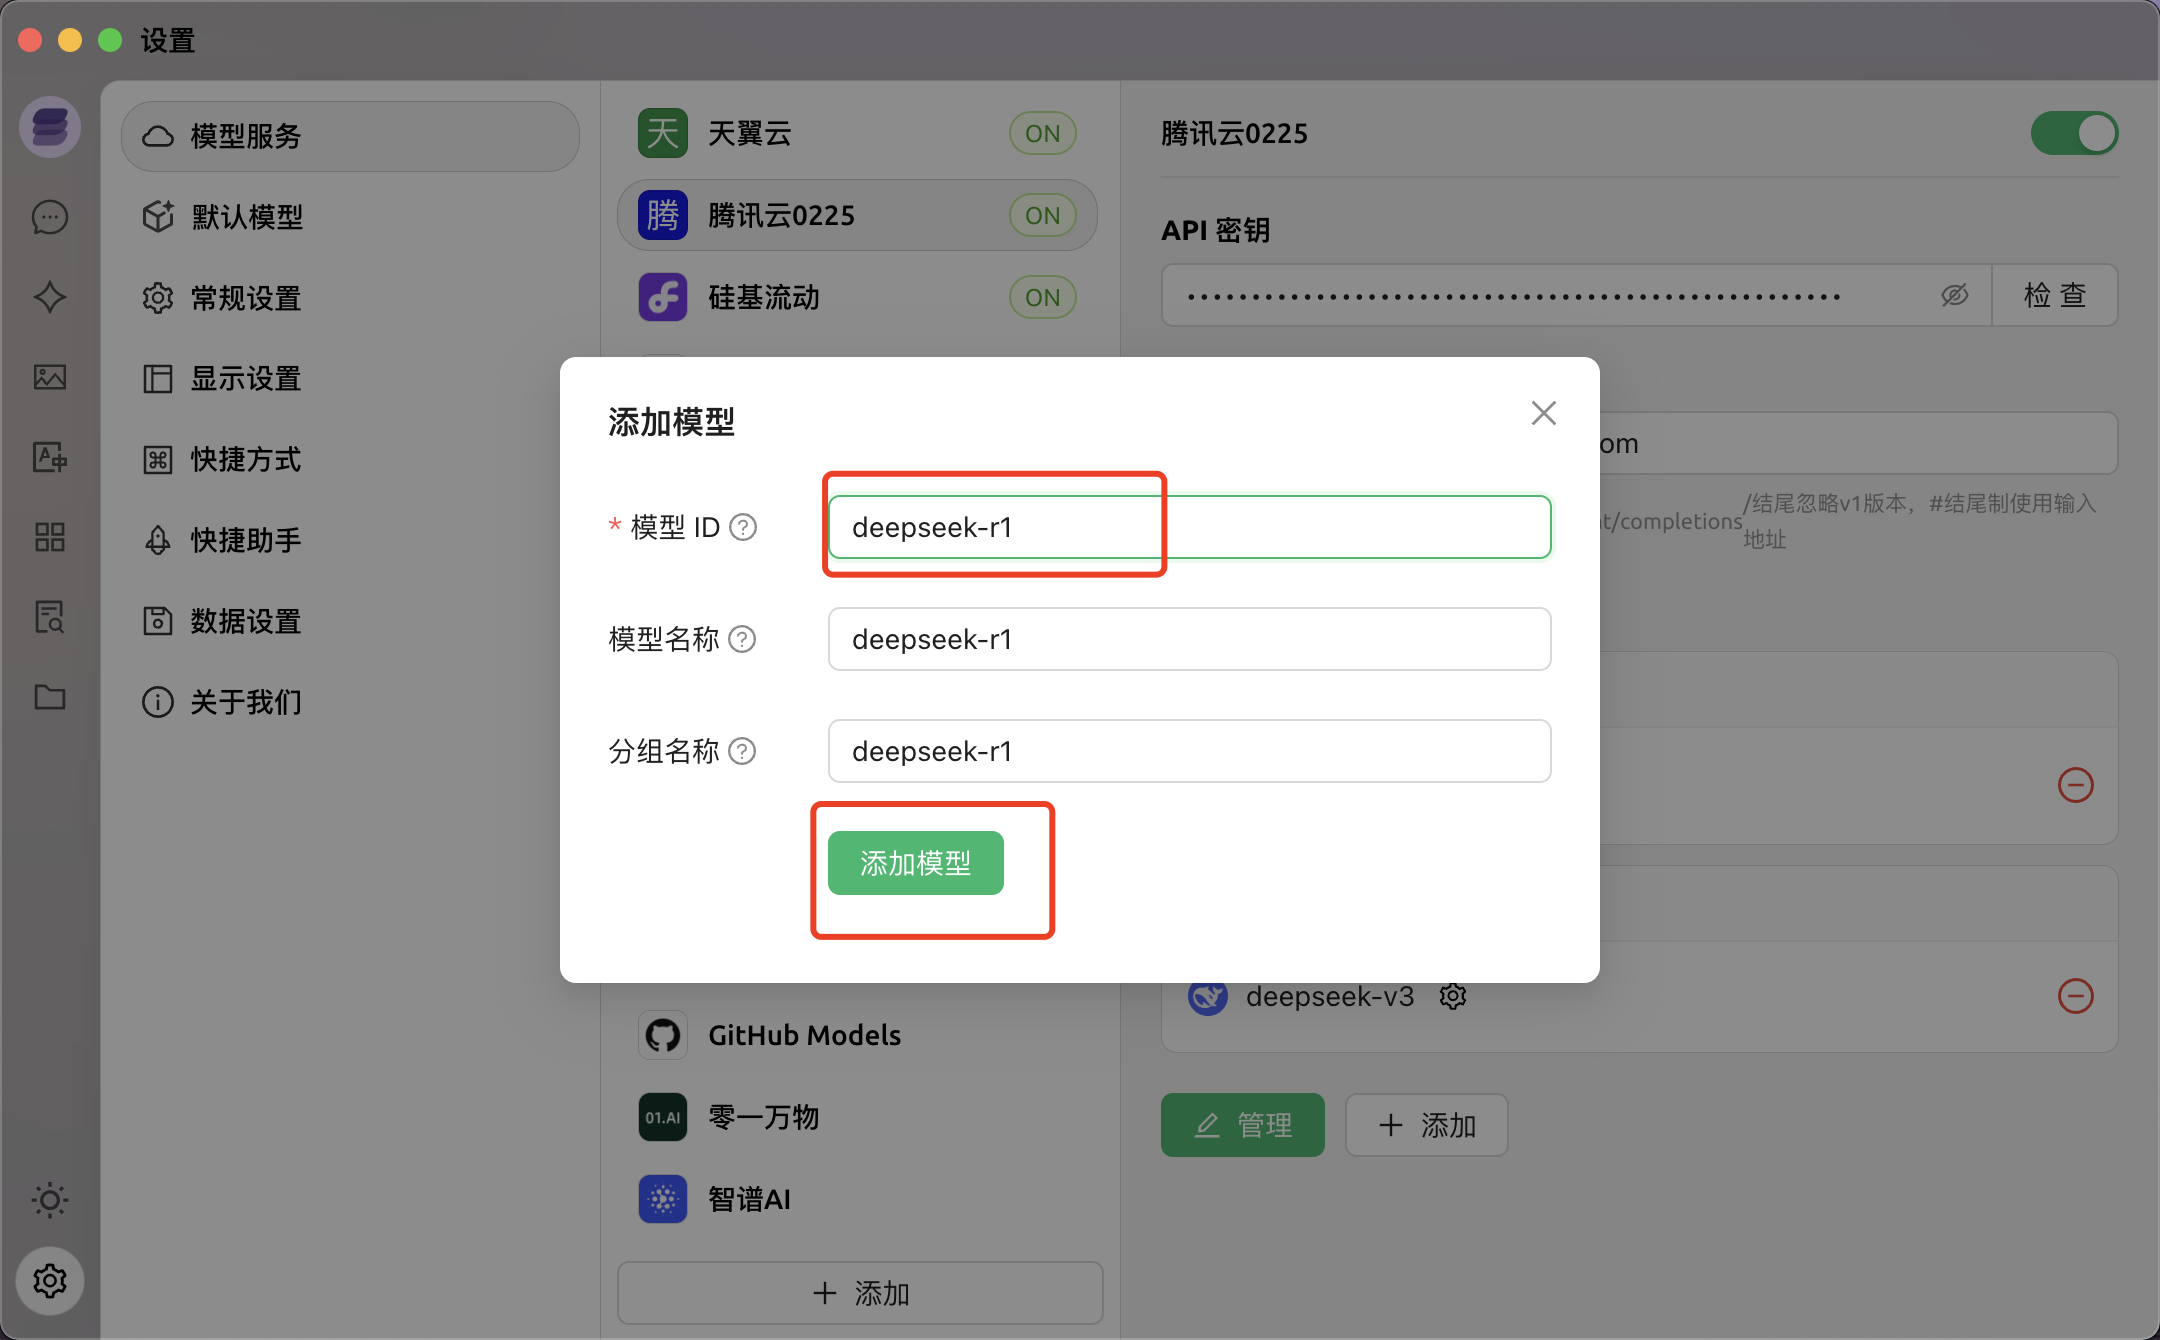The width and height of the screenshot is (2160, 1340).
Task: Select the 数据设置 menu item
Action: coord(246,621)
